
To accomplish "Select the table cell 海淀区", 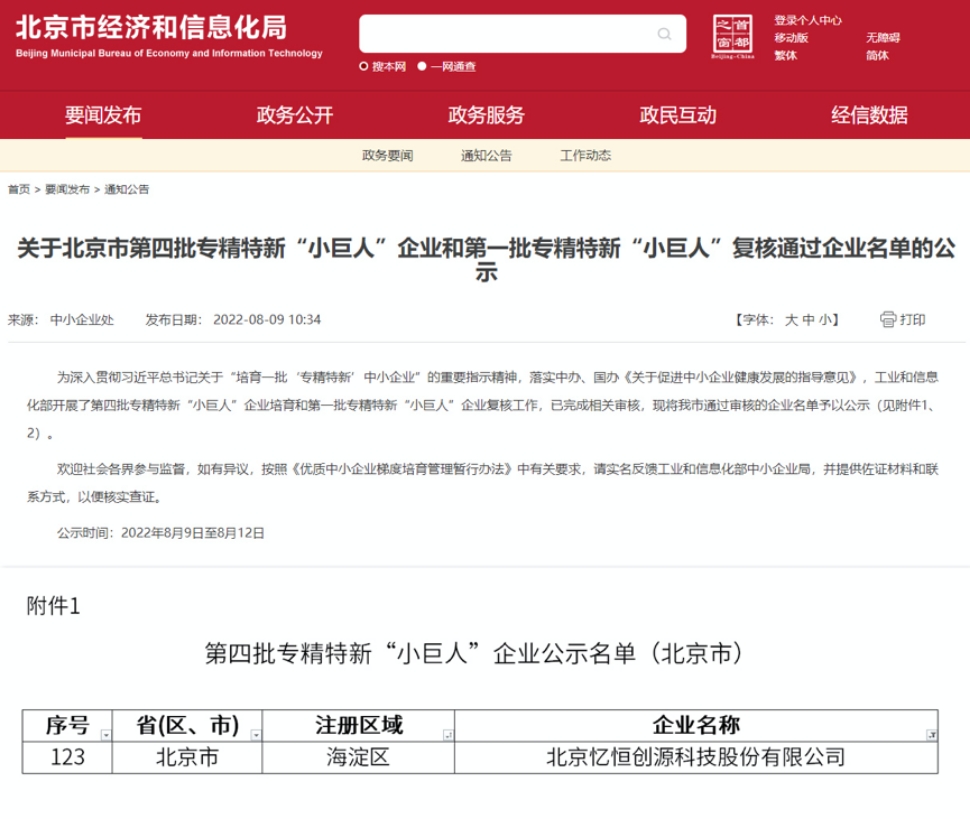I will click(x=358, y=757).
